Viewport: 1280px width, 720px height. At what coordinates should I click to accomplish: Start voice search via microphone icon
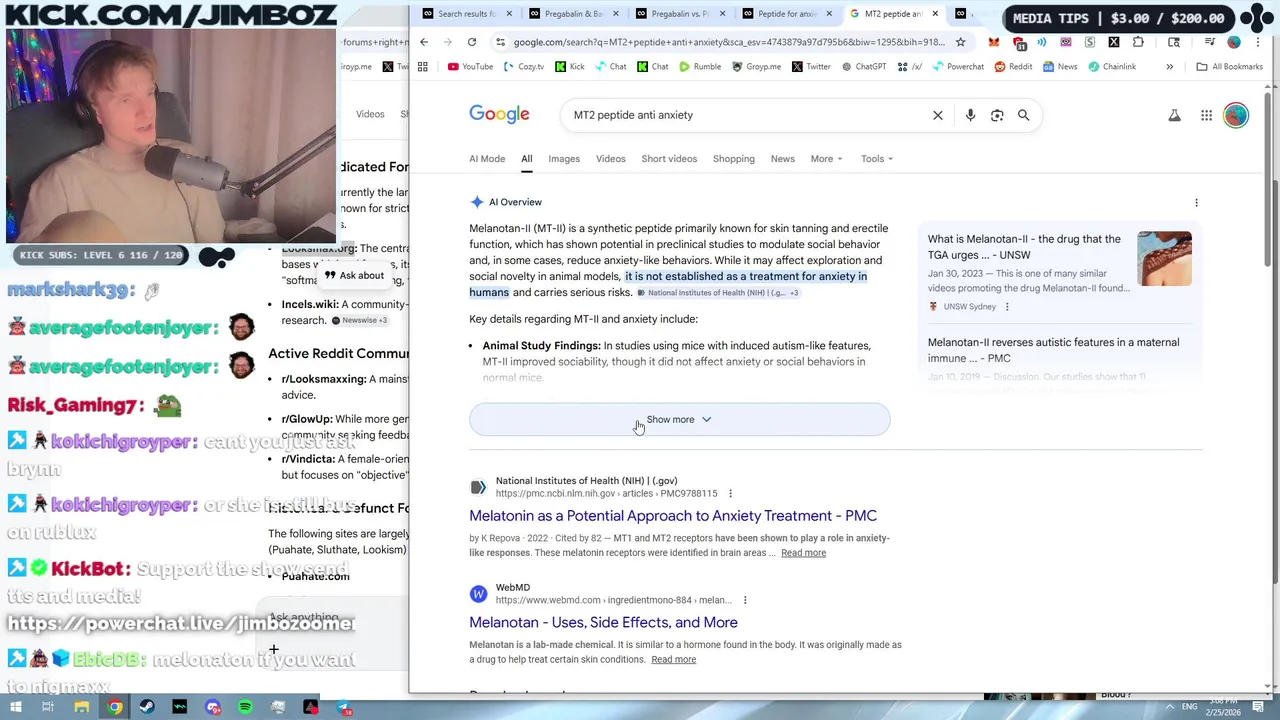(970, 115)
